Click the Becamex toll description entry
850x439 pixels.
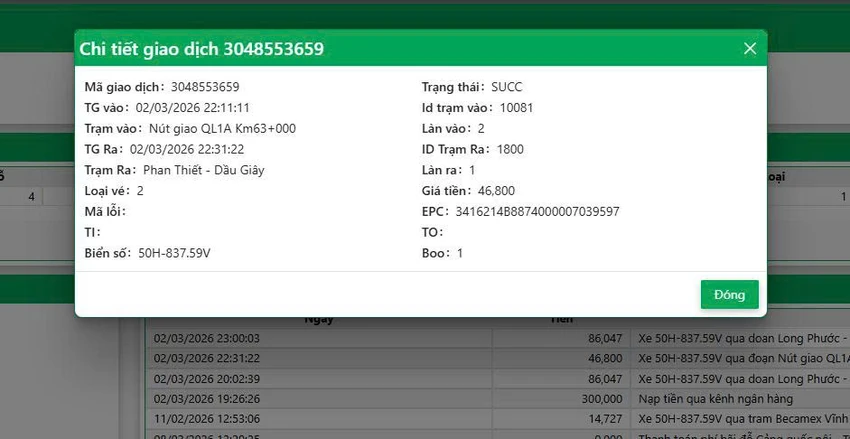click(744, 419)
